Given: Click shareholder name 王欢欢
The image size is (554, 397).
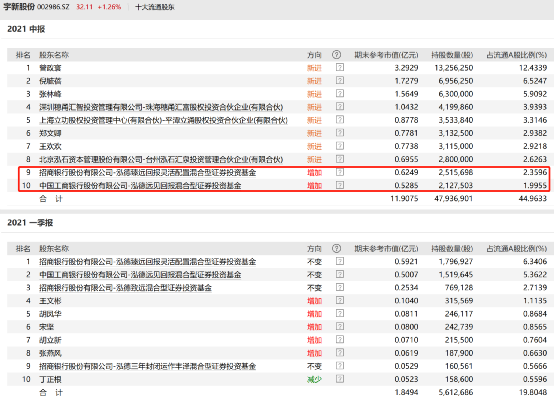Looking at the screenshot, I should click(x=50, y=146).
